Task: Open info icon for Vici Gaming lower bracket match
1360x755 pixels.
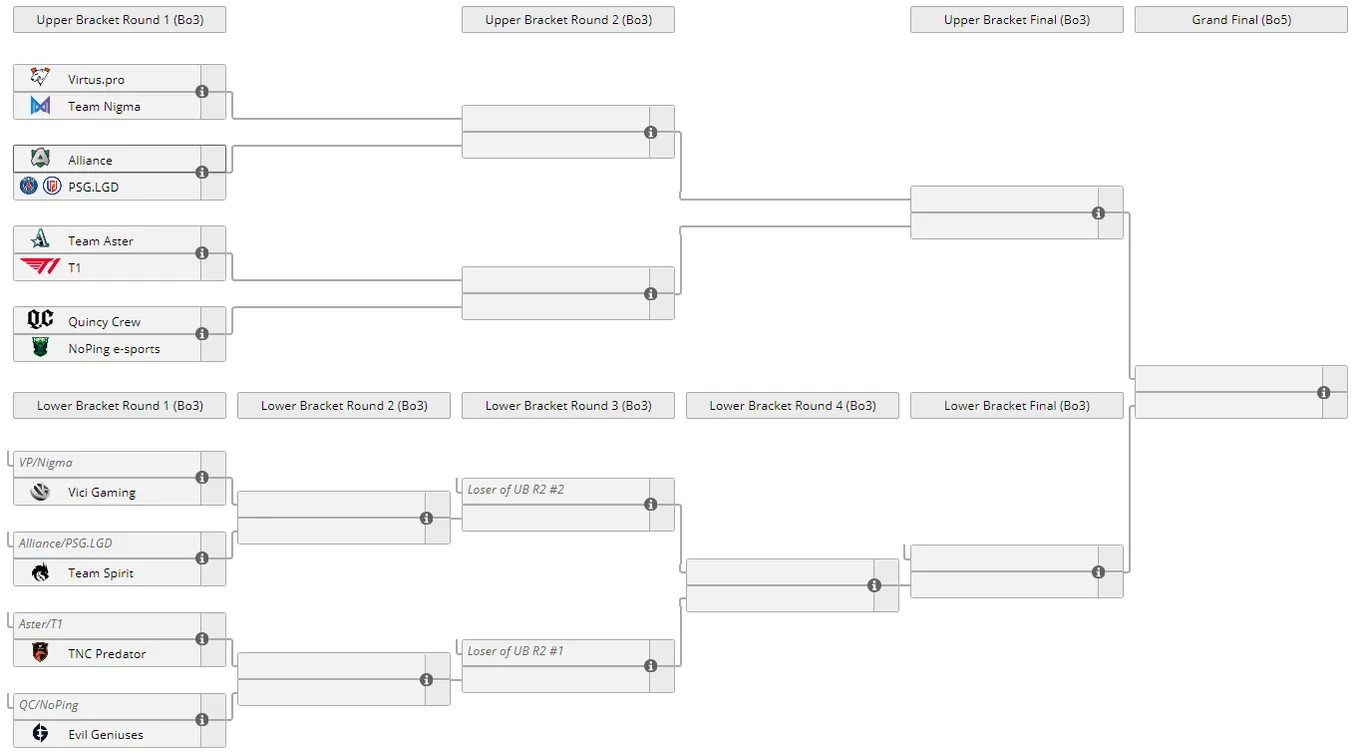Action: click(202, 478)
